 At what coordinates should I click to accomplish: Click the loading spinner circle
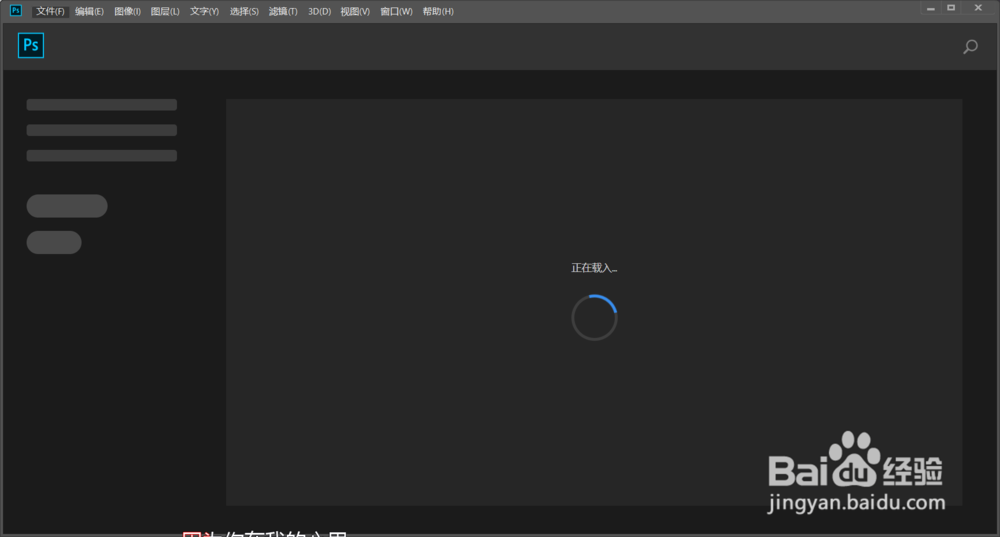pos(594,317)
